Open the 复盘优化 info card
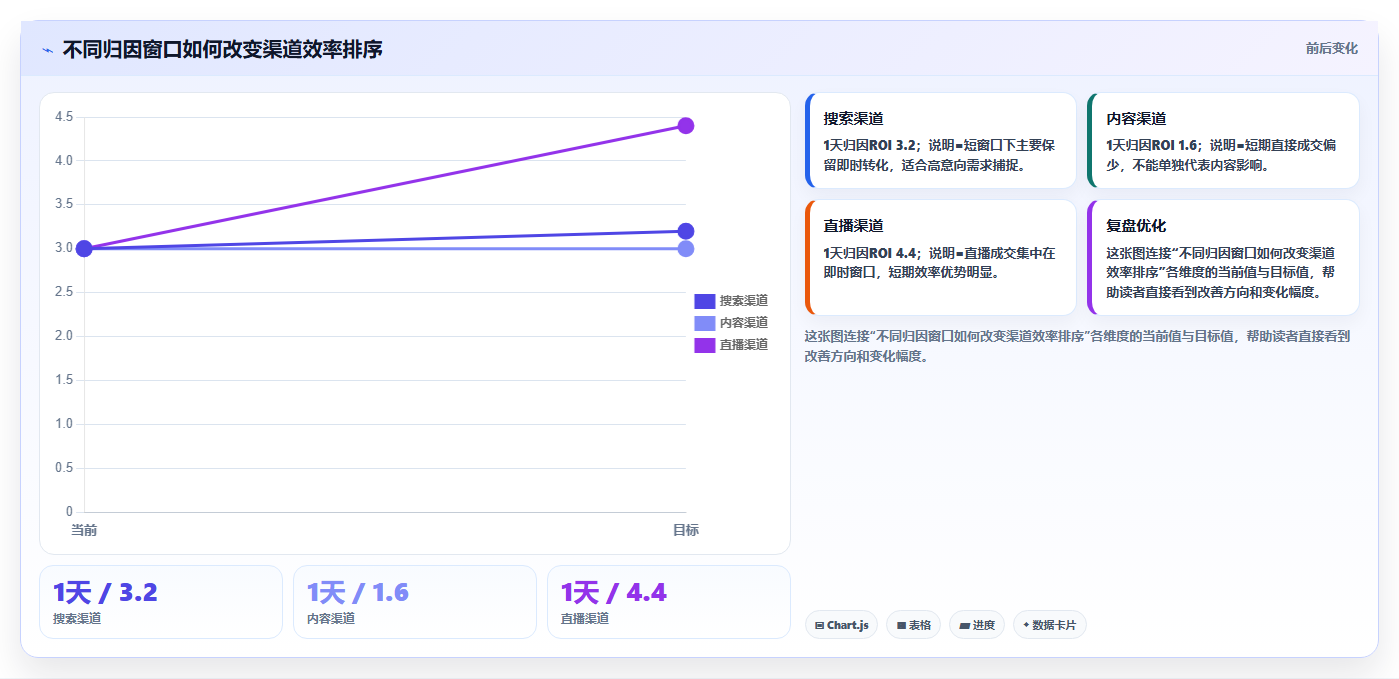Image resolution: width=1399 pixels, height=679 pixels. pos(1223,258)
